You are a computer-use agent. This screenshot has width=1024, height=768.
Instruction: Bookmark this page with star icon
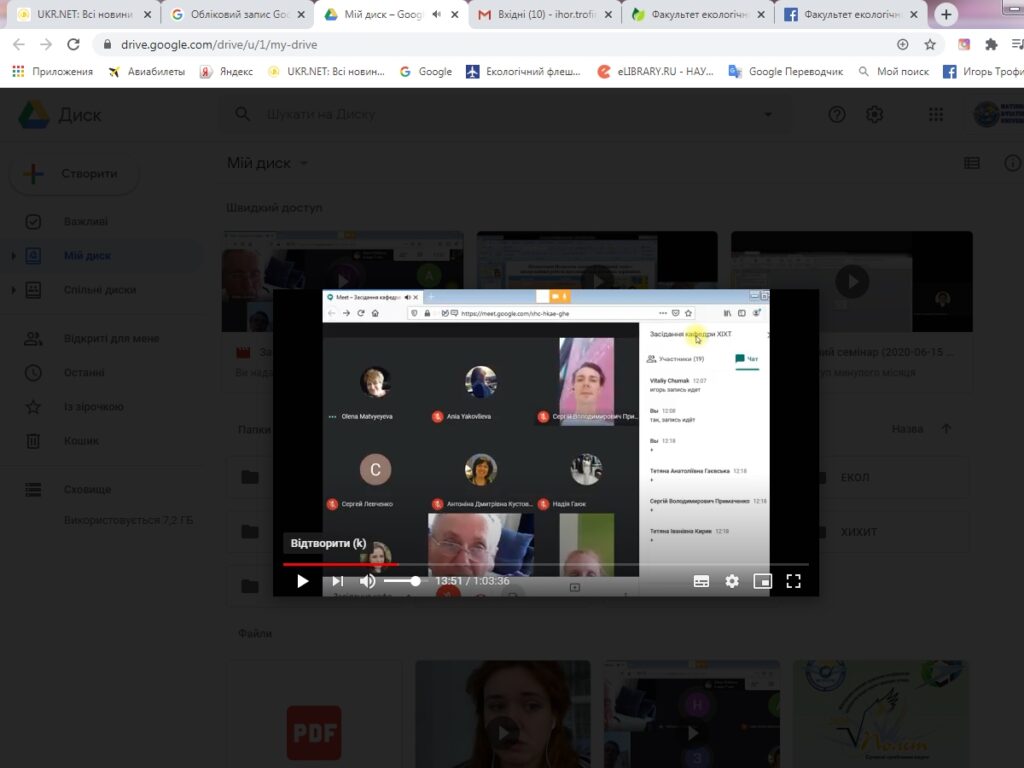(x=930, y=45)
